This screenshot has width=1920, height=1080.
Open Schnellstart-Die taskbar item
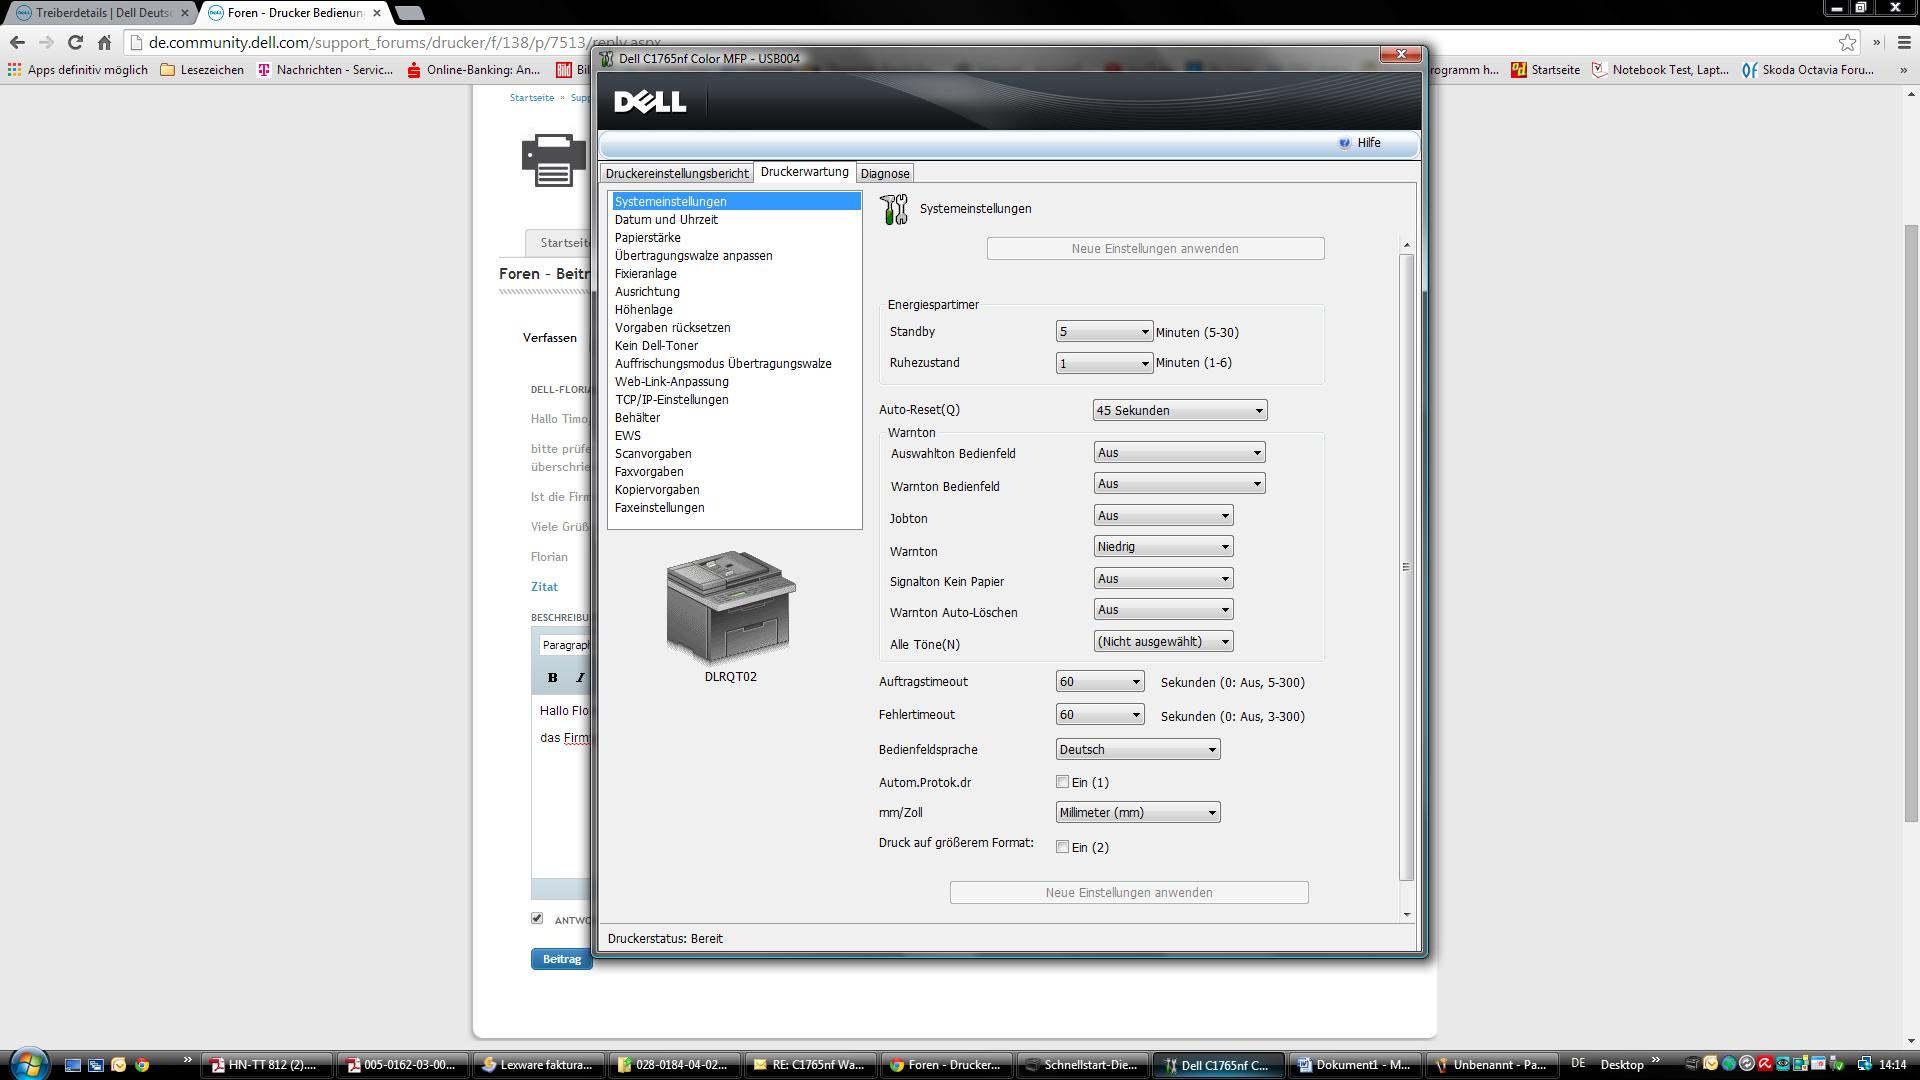[1082, 1065]
